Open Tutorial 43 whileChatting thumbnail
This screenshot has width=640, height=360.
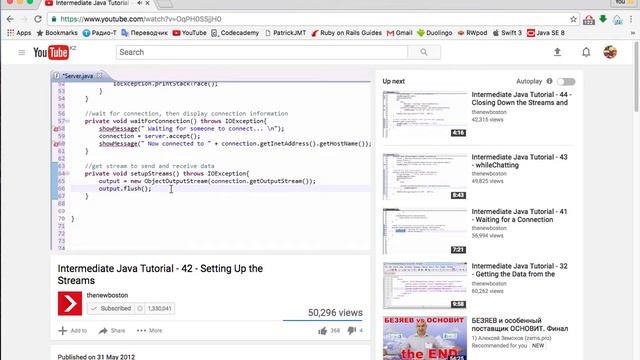point(424,177)
